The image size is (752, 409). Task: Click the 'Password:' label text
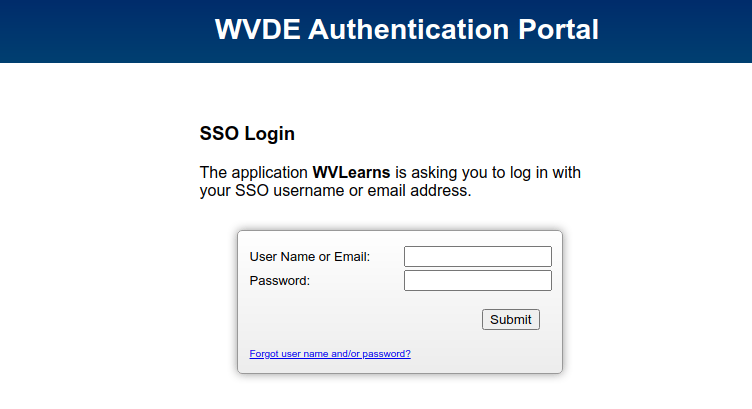coord(280,280)
